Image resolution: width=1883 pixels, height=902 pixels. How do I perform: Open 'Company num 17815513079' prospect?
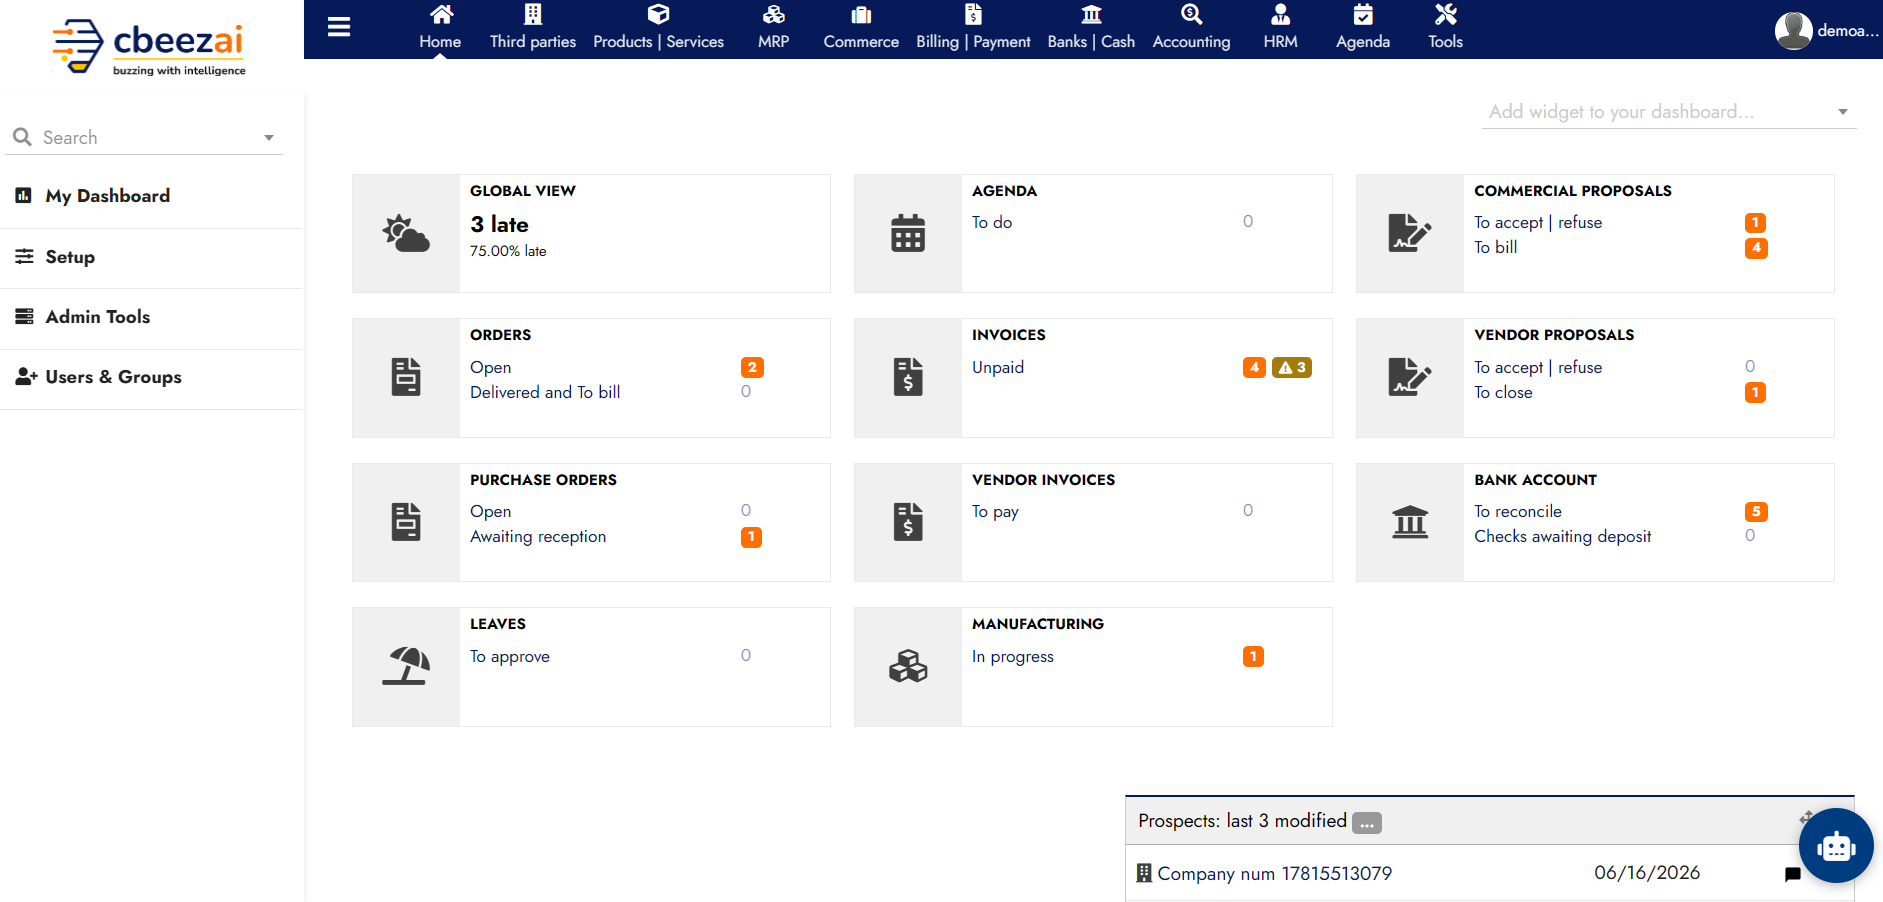click(1274, 874)
